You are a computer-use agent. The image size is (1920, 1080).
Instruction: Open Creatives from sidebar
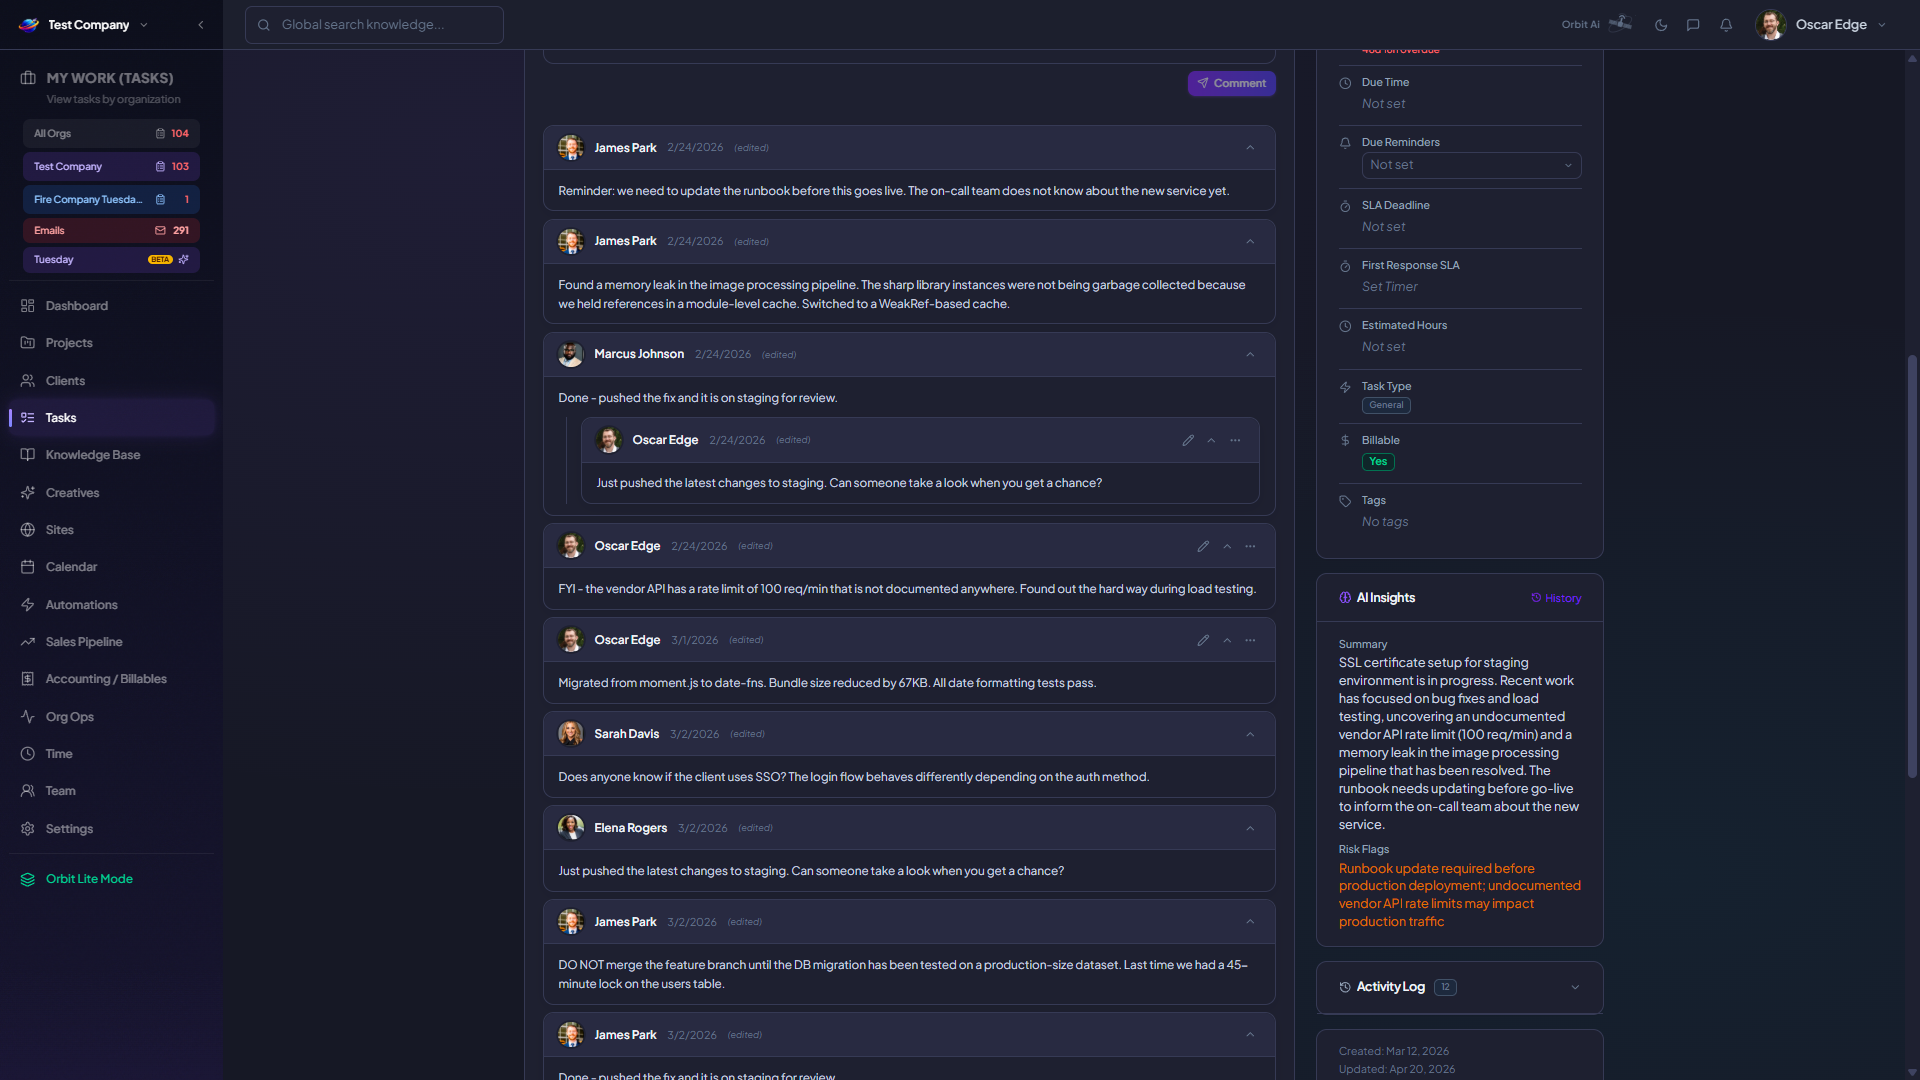(111, 493)
